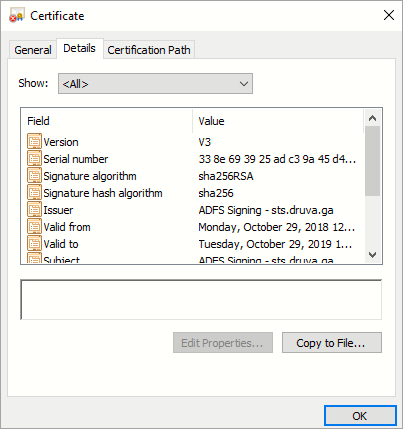The height and width of the screenshot is (429, 403).
Task: Switch to the General tab
Action: click(x=33, y=50)
